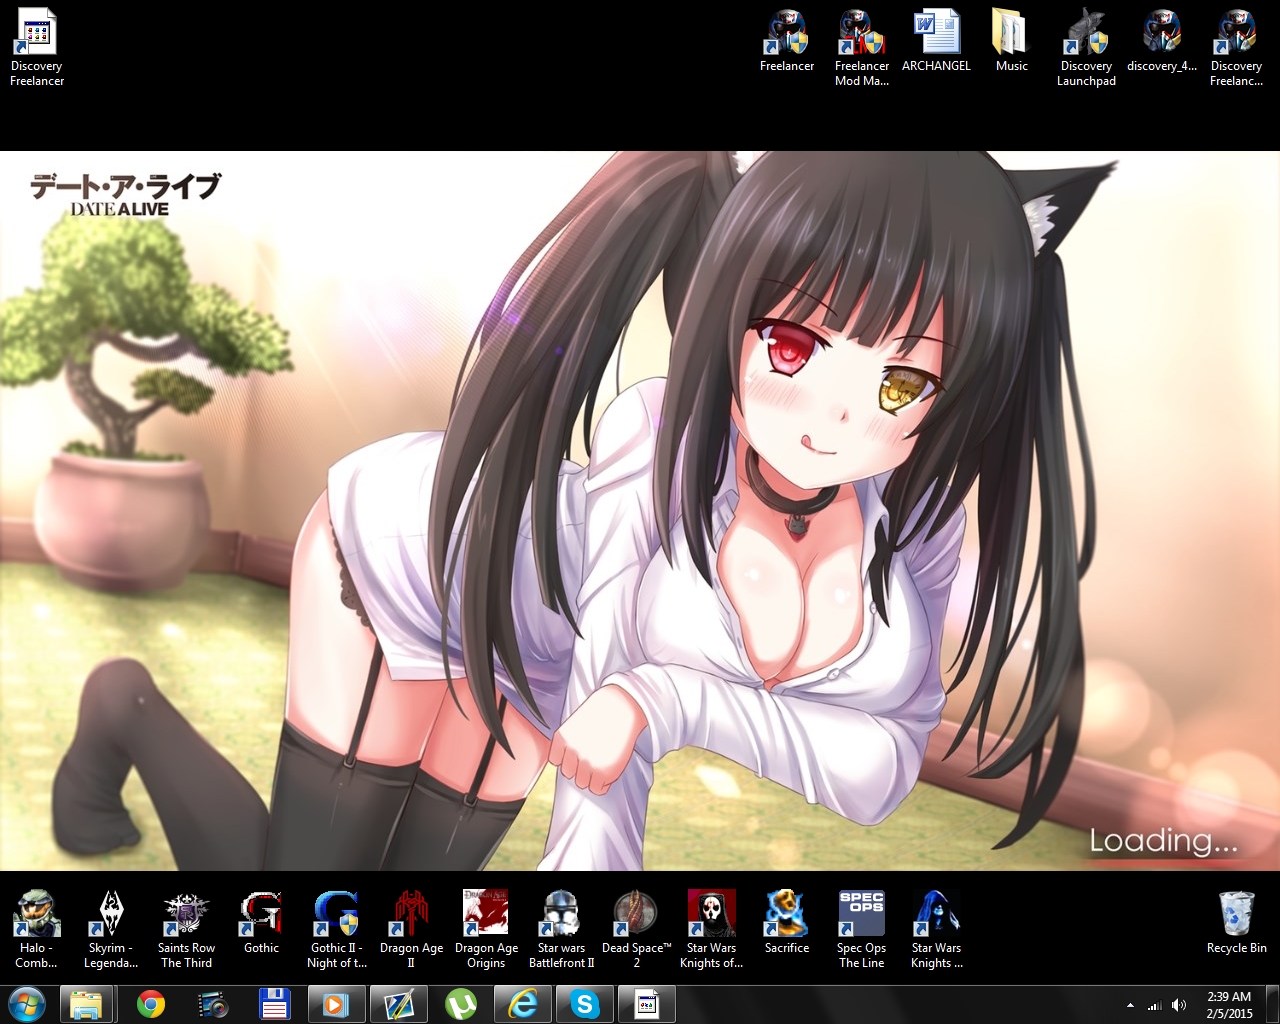1280x1024 pixels.
Task: Switch to the running program window on taskbar
Action: (647, 1004)
